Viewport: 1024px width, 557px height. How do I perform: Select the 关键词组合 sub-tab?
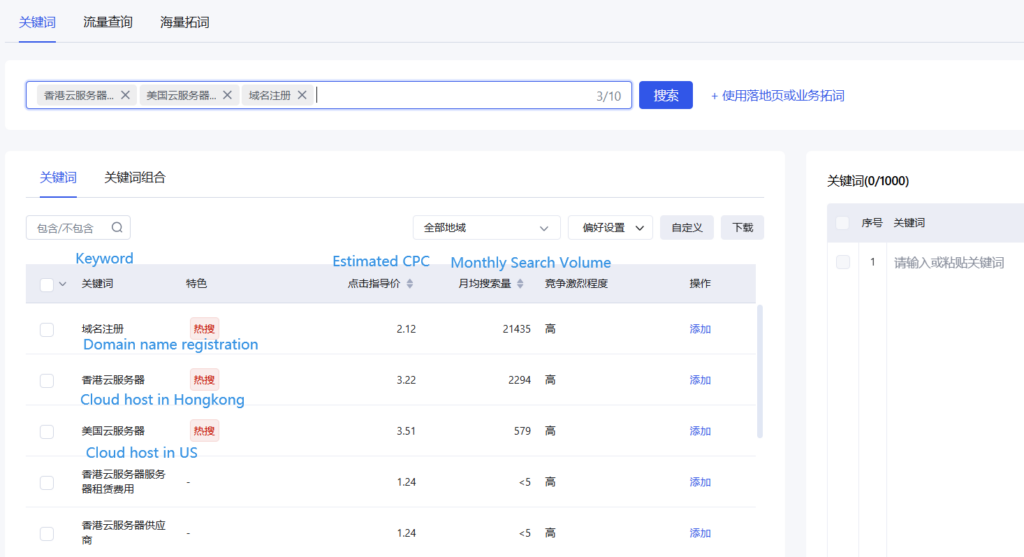click(x=135, y=178)
